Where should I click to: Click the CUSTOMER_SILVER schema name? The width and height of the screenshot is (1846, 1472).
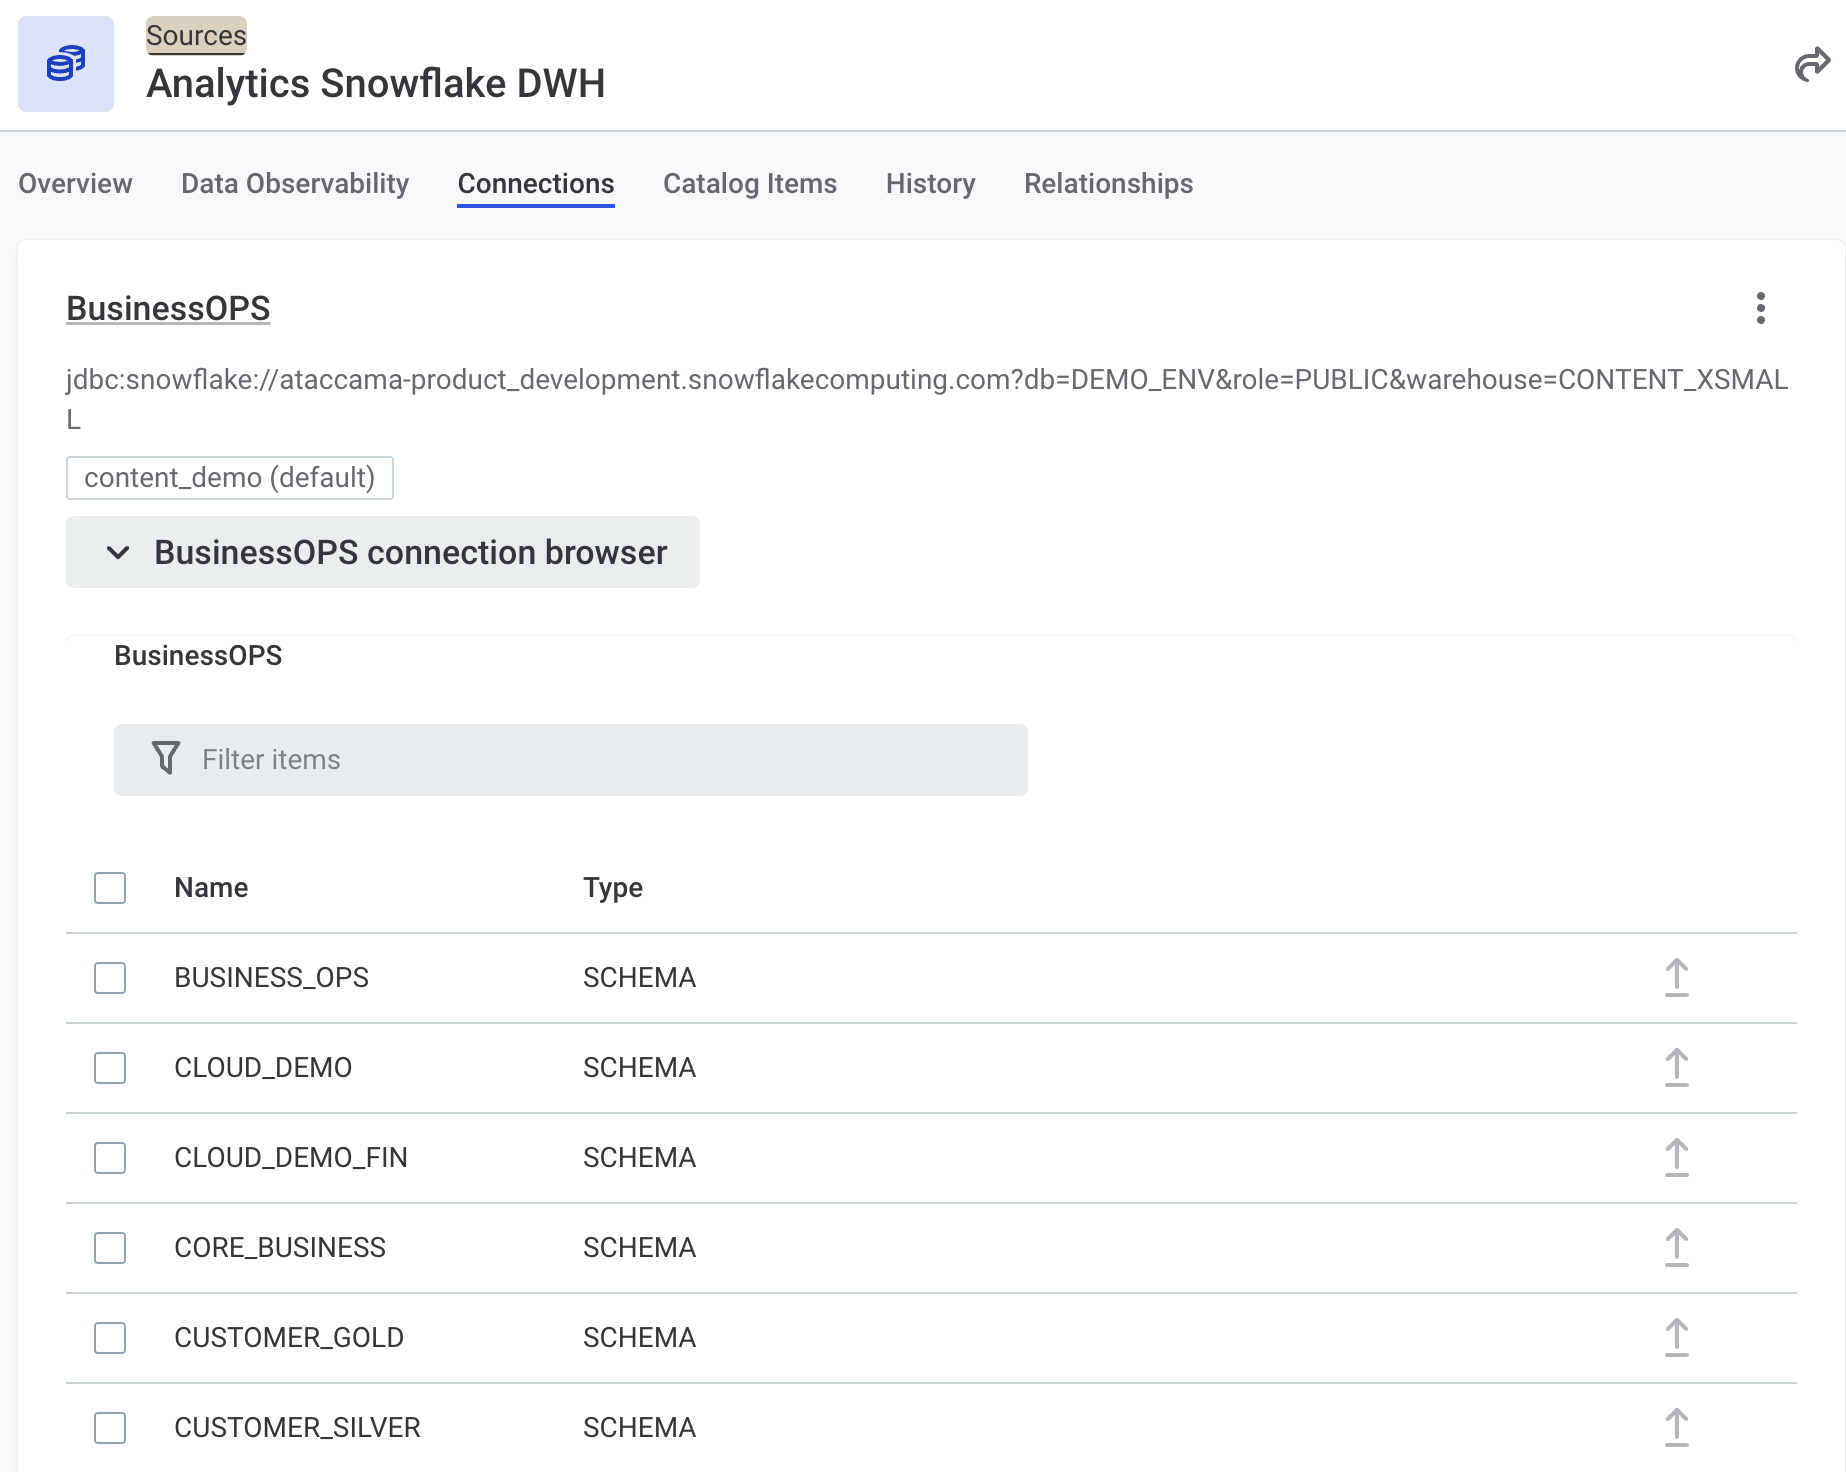pos(297,1428)
